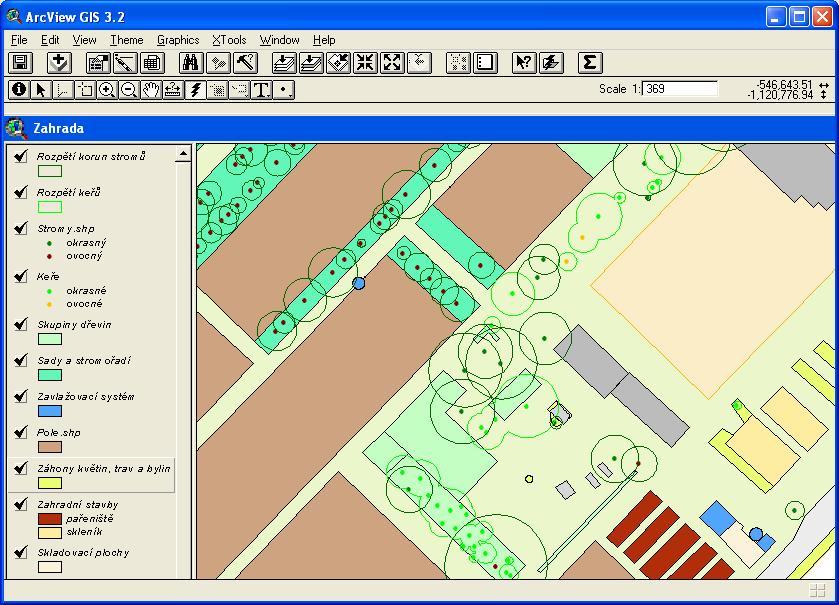This screenshot has width=839, height=605.
Task: Zoom to active themes button
Action: (311, 63)
